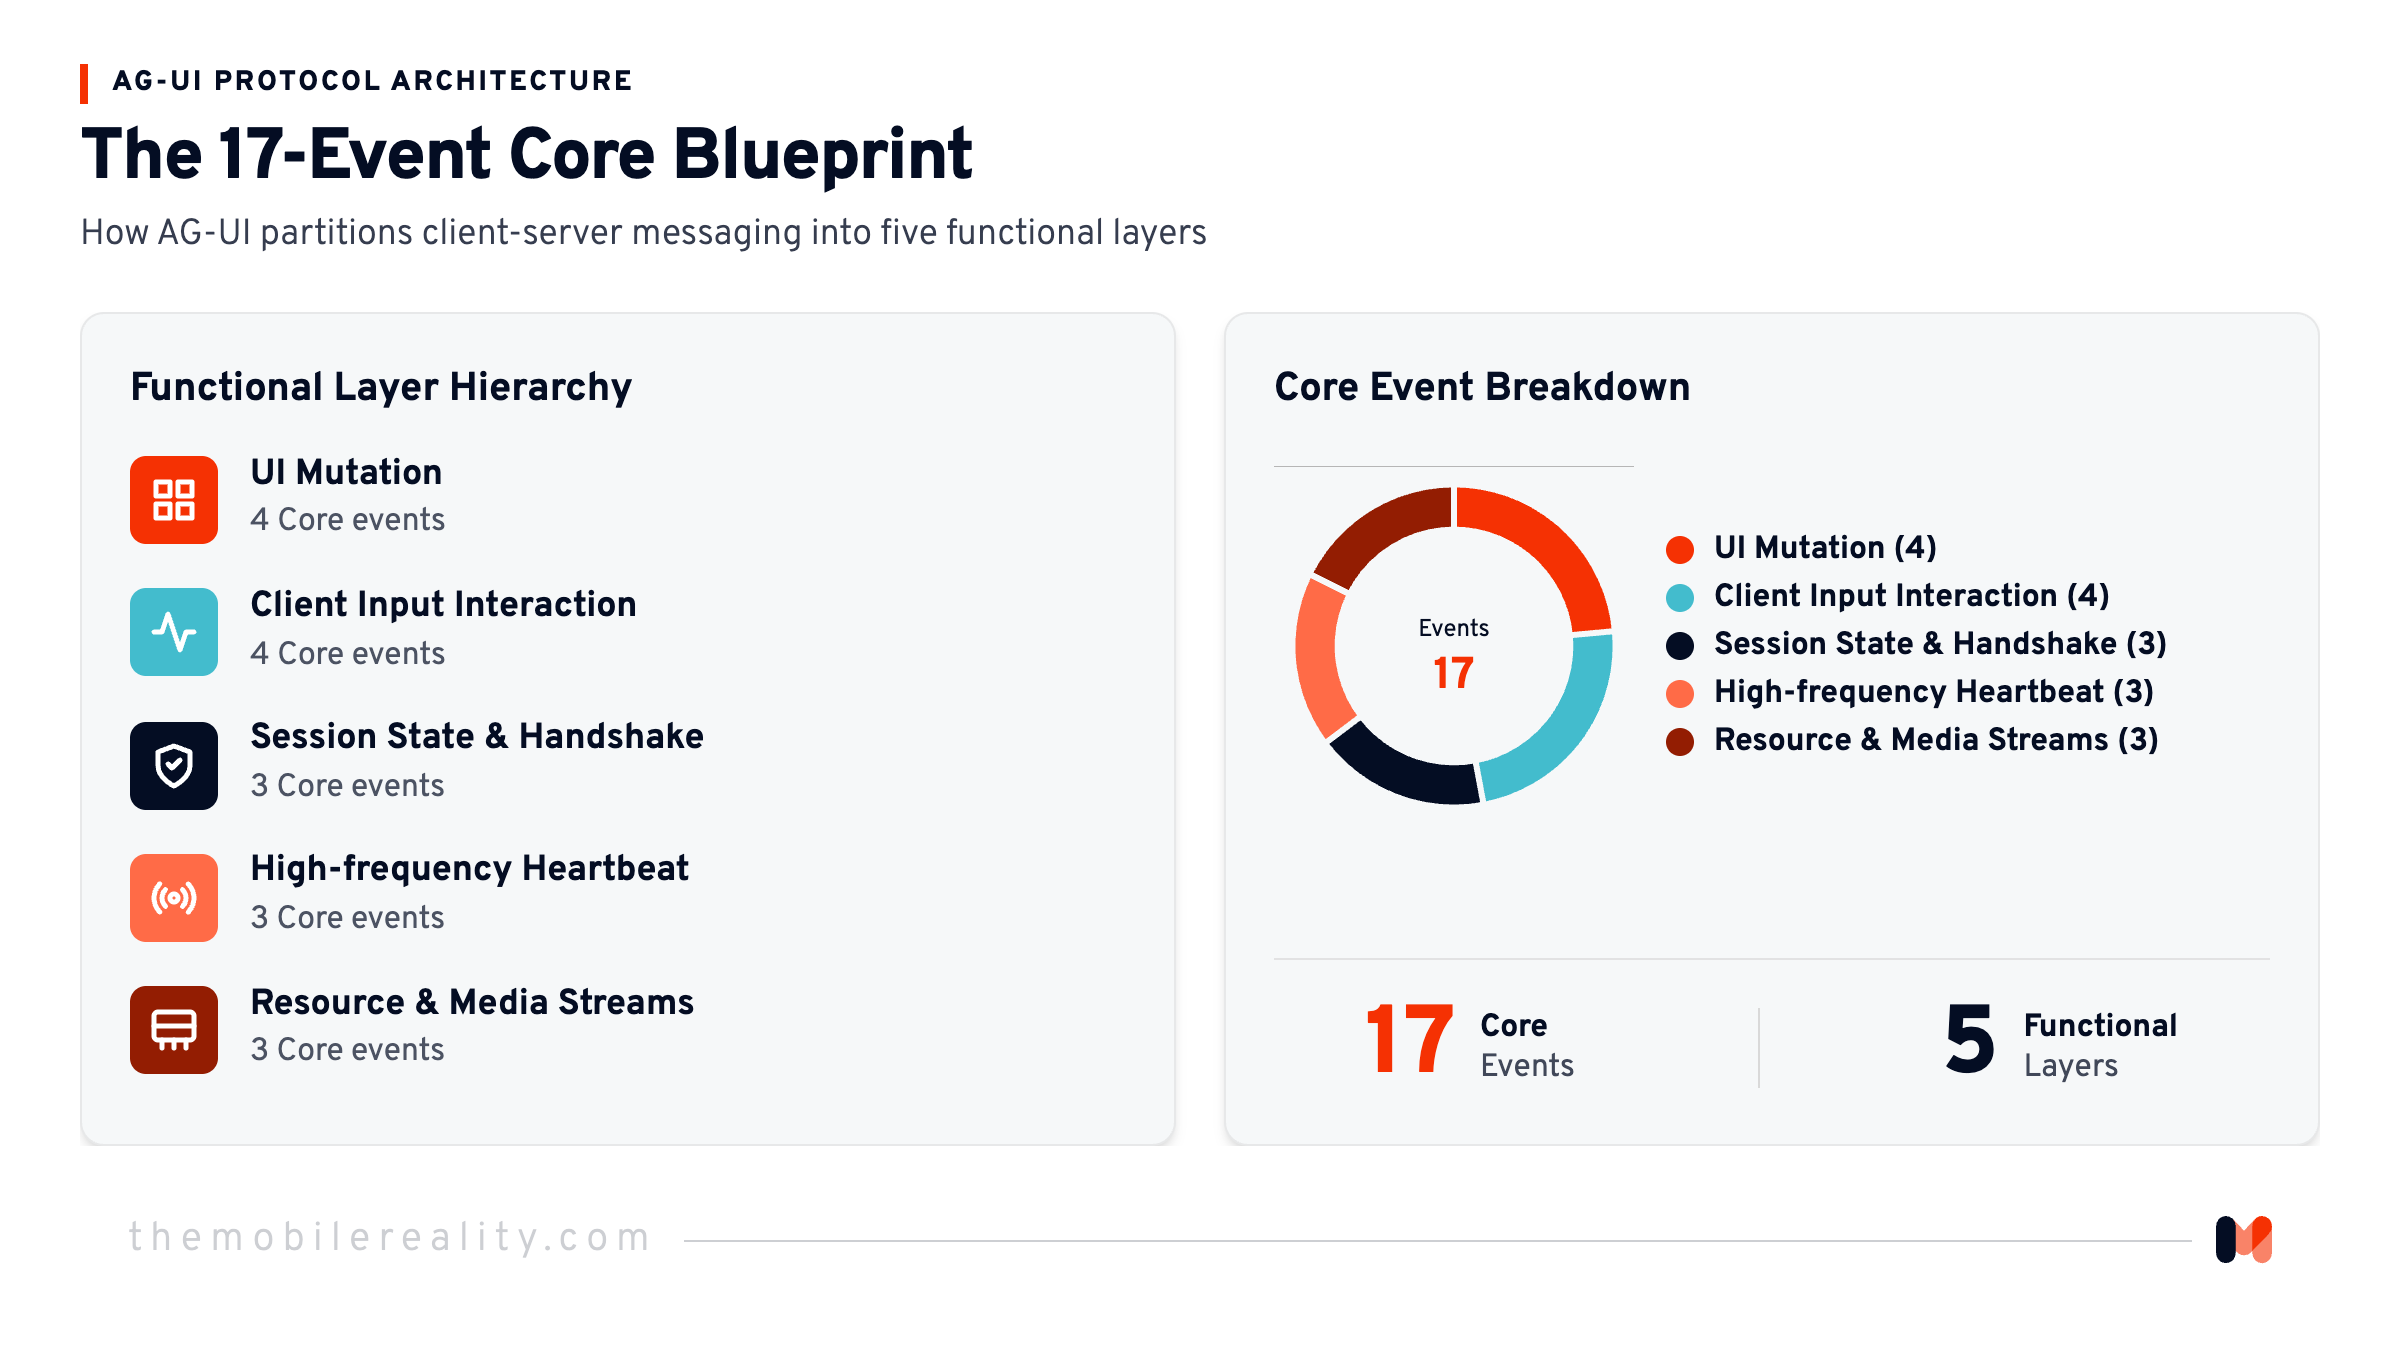Click the orange accent bar beside the header
Viewport: 2400px width, 1350px height.
84,84
